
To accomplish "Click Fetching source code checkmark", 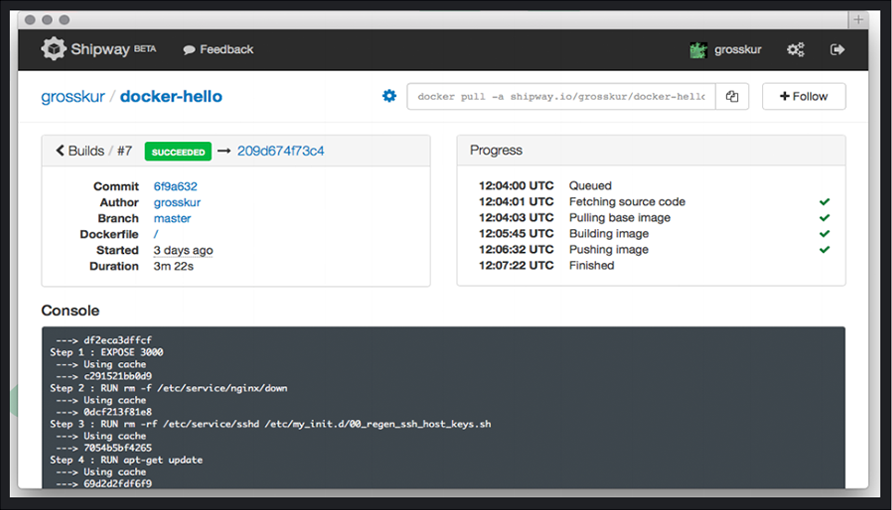I will (824, 202).
